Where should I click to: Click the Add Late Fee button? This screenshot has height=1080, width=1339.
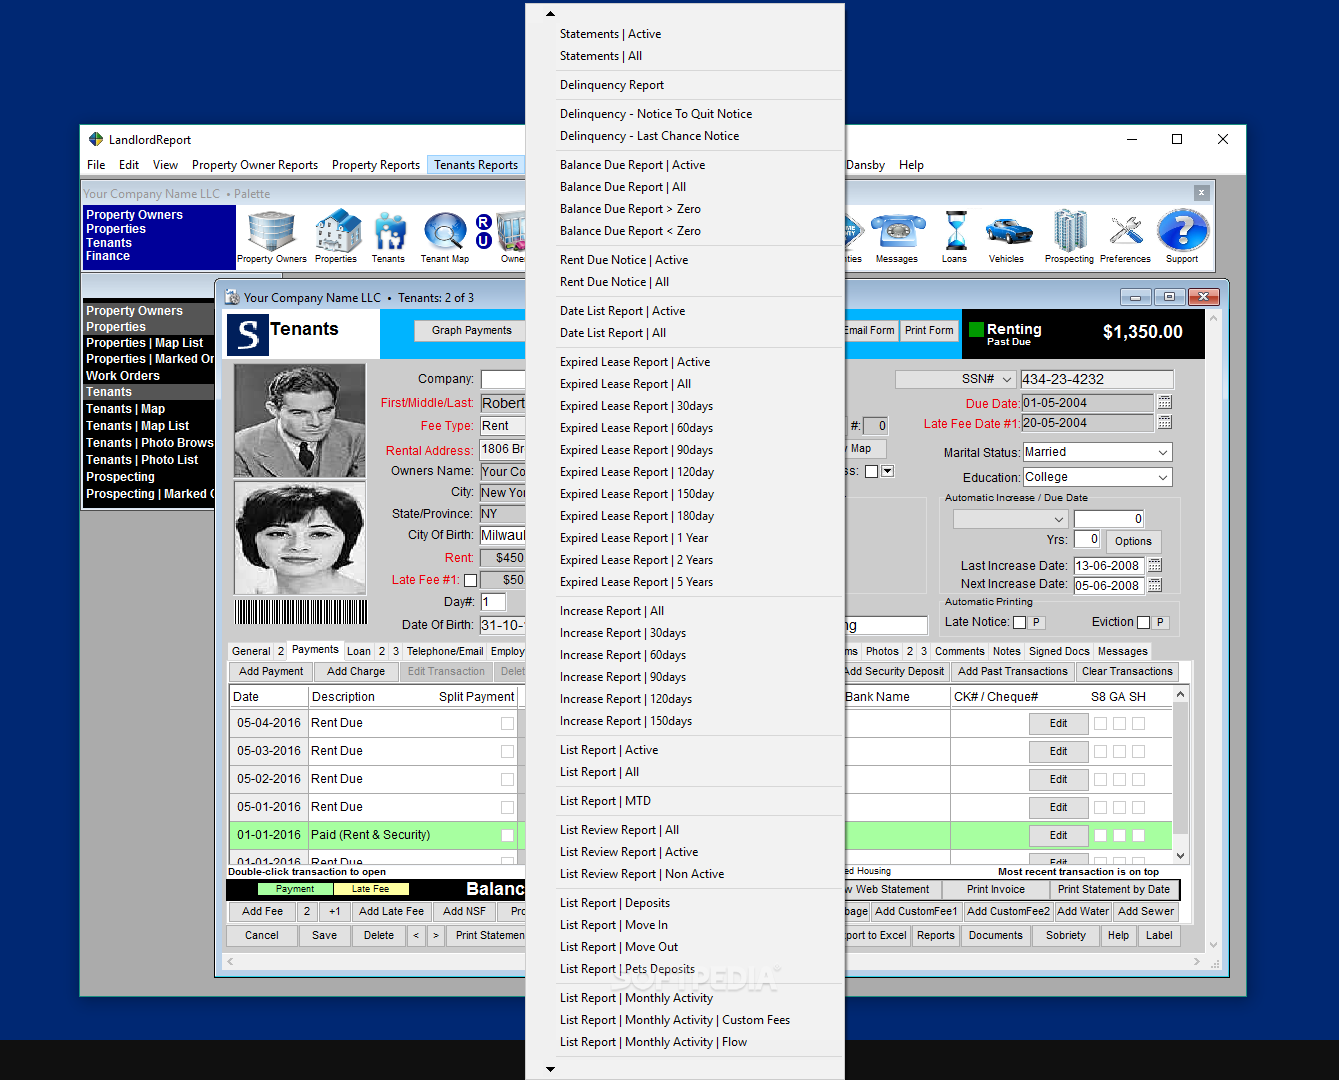391,911
